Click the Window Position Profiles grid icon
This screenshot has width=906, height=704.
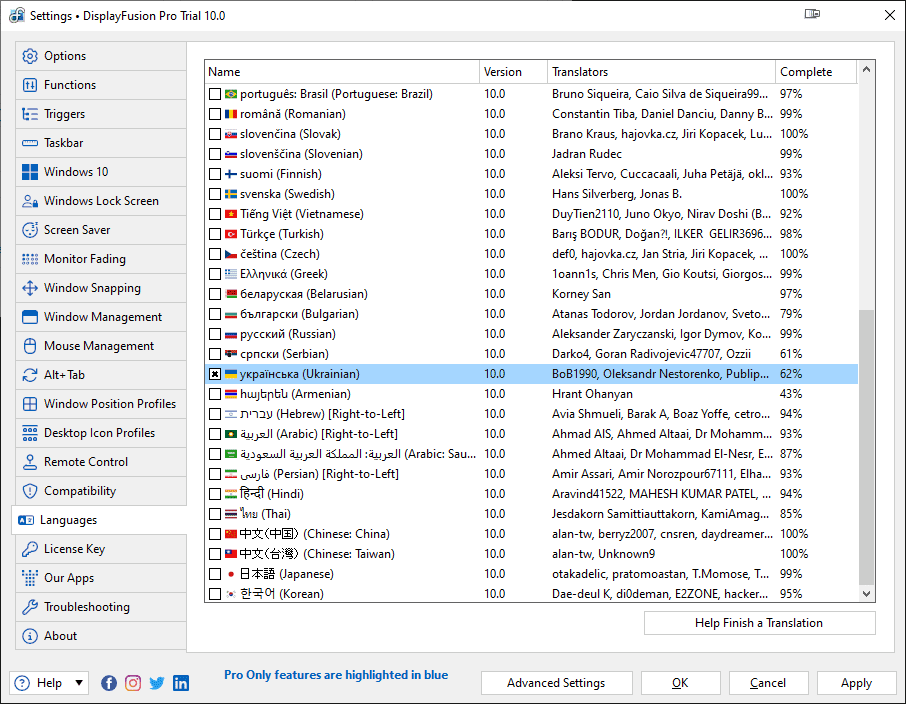tap(29, 403)
